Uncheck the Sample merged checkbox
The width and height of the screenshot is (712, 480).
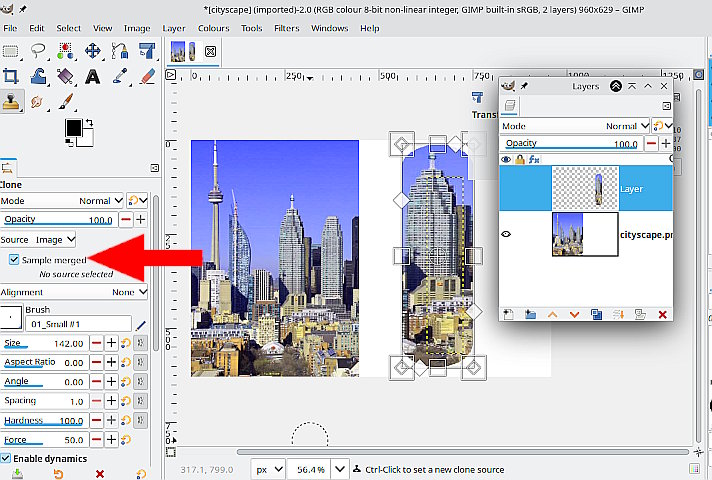13,260
